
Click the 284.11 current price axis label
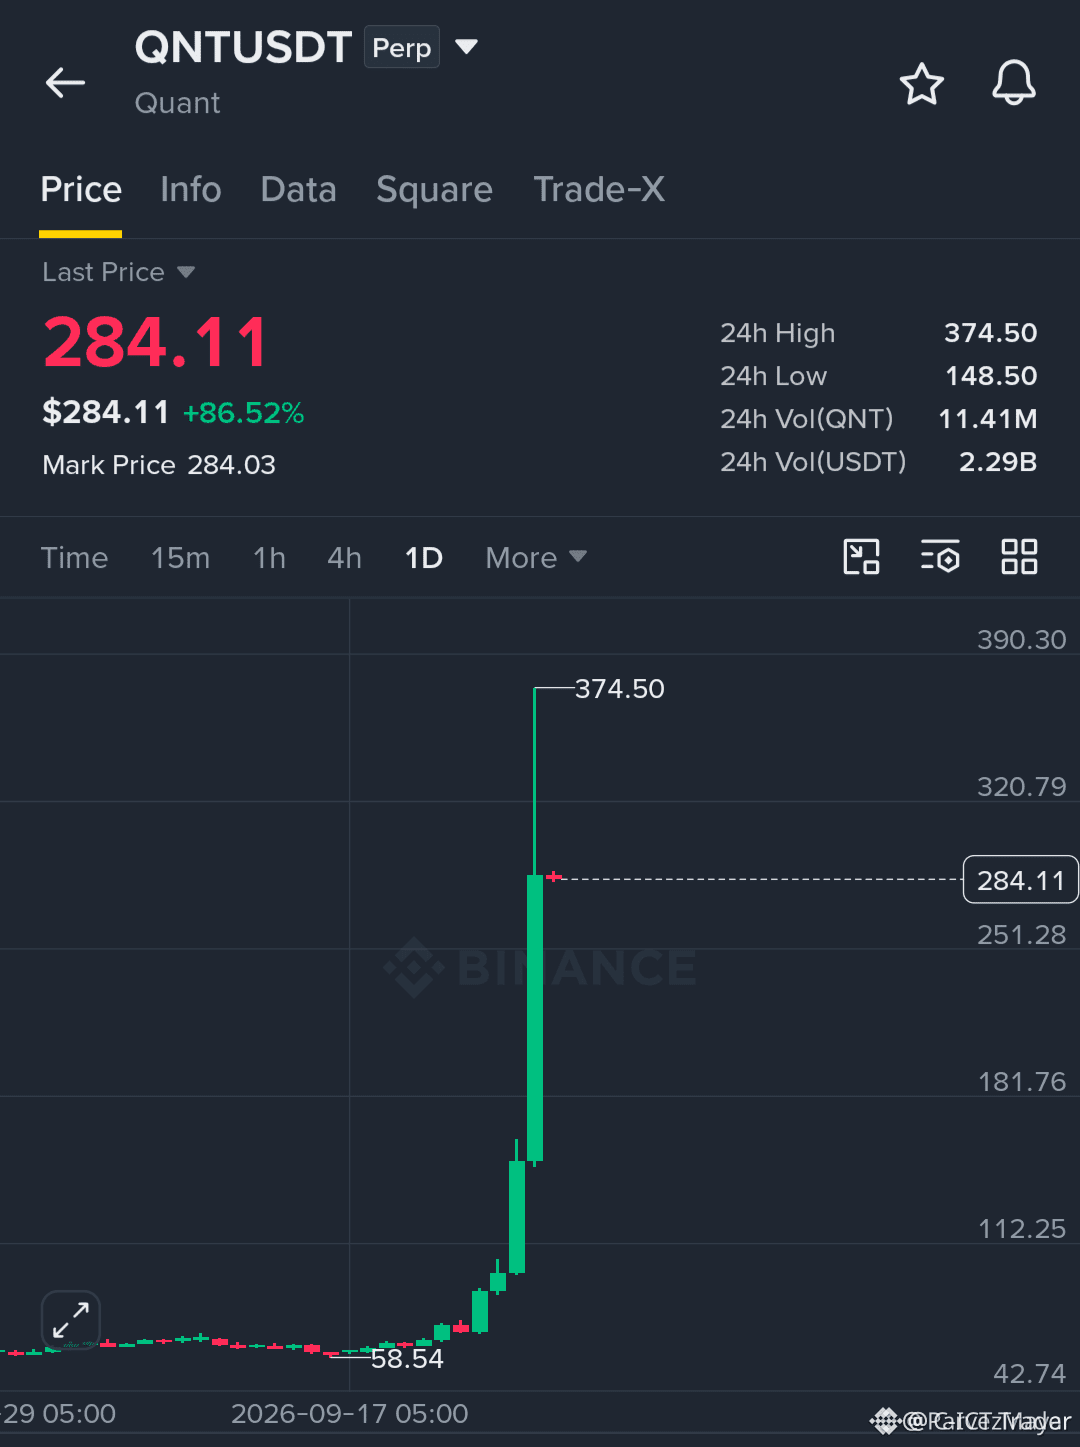pos(1020,880)
